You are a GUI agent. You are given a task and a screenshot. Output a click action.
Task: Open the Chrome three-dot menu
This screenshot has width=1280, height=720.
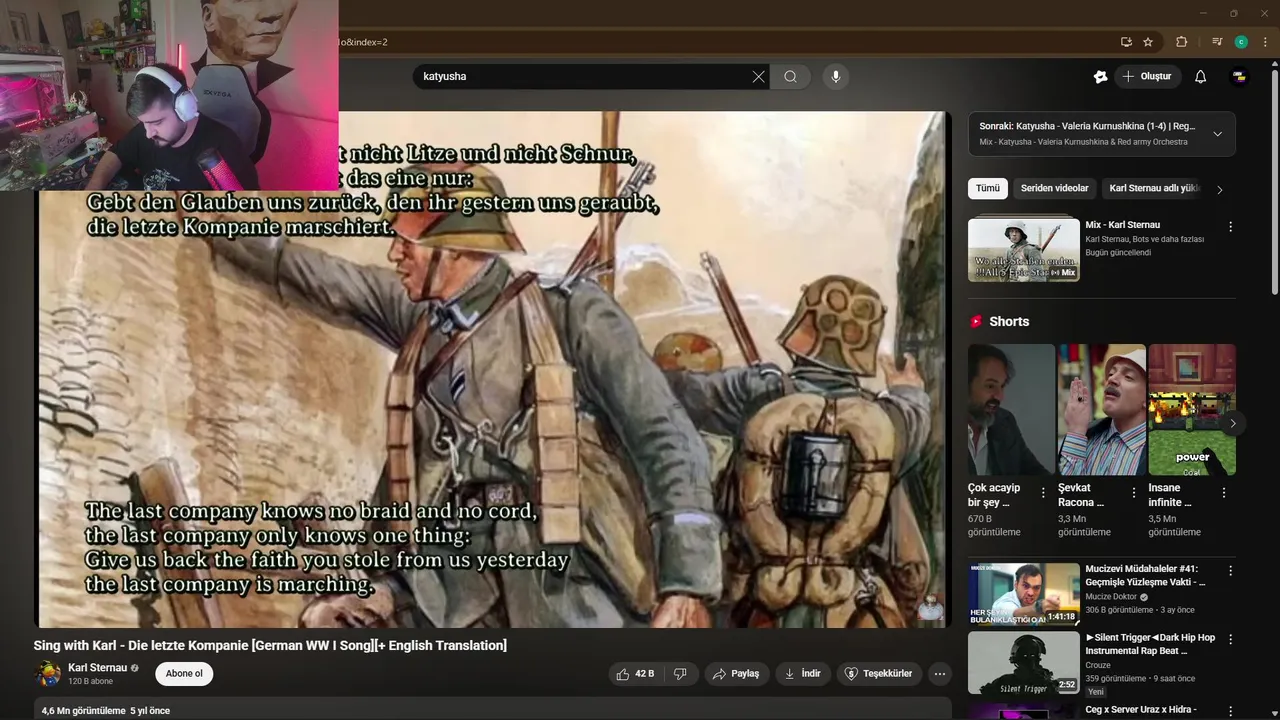point(1265,42)
